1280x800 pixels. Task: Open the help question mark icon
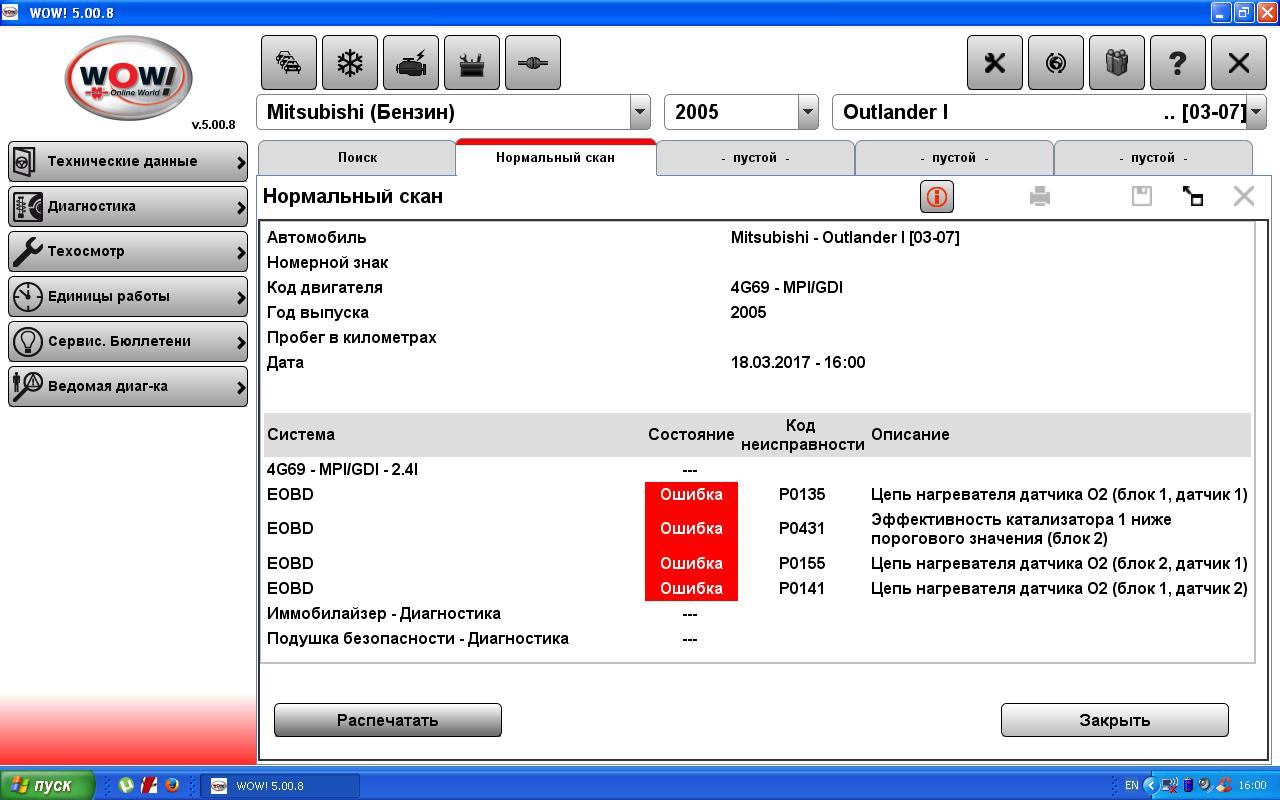[x=1178, y=63]
